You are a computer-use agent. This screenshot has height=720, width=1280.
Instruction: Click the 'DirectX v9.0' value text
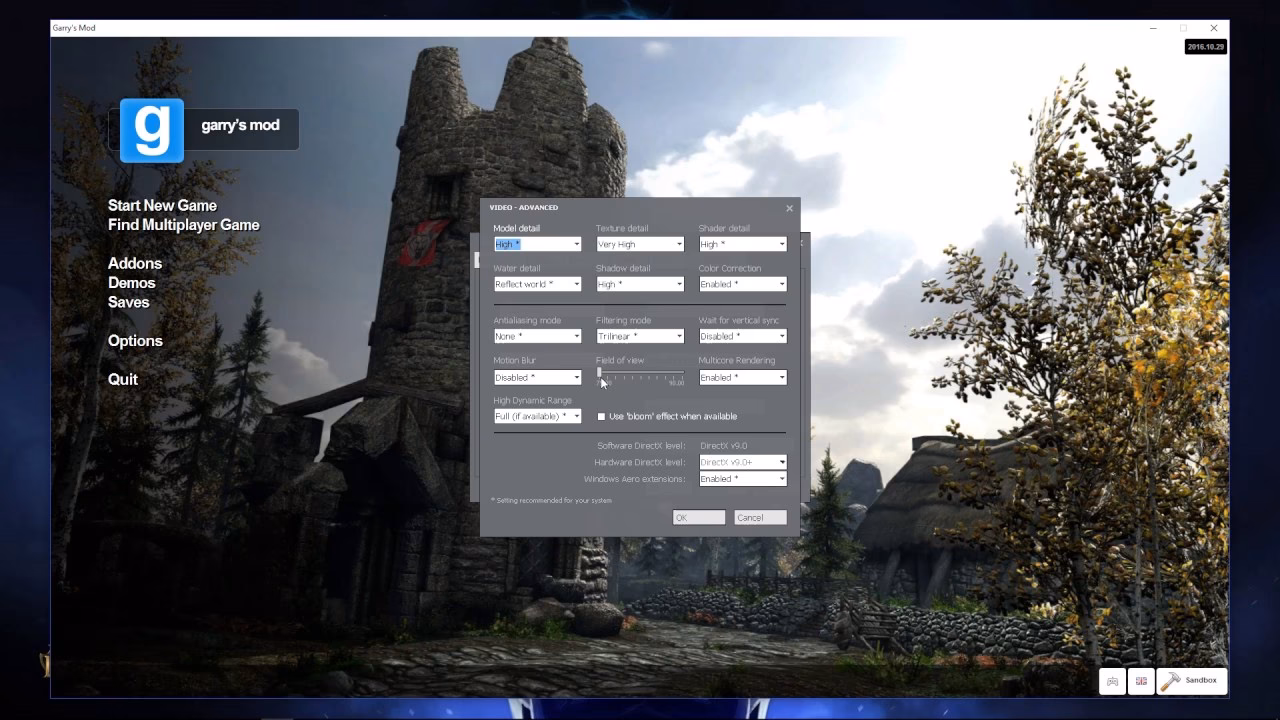coord(723,446)
